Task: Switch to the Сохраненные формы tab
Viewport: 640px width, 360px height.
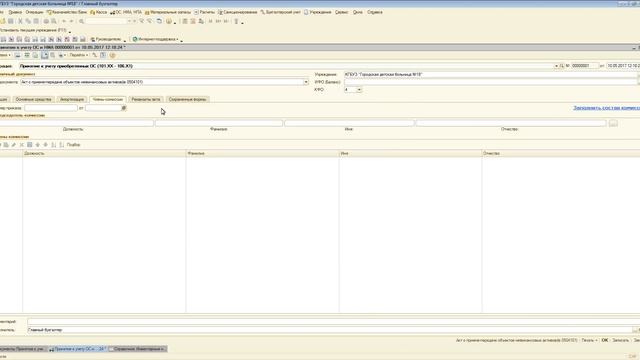Action: 187,100
